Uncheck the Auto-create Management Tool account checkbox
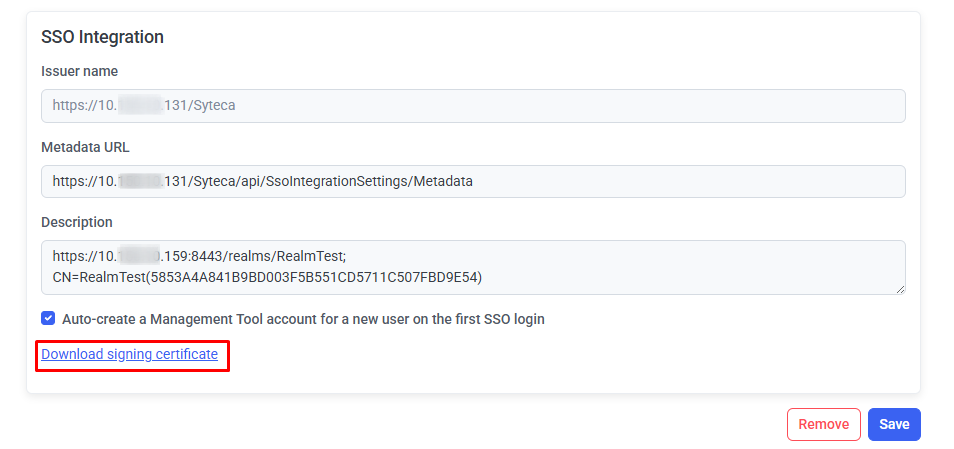The image size is (954, 449). 48,319
